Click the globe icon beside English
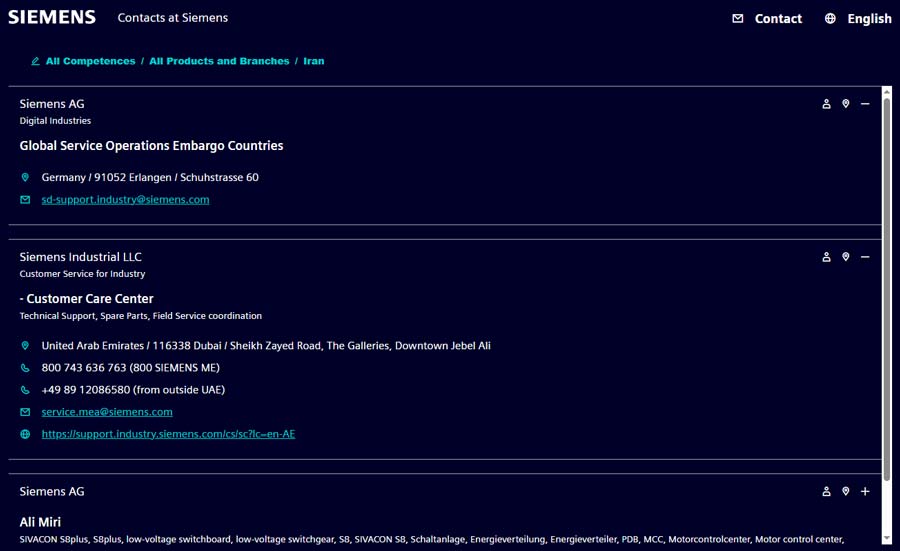Screen dimensions: 900x551 click(x=830, y=18)
